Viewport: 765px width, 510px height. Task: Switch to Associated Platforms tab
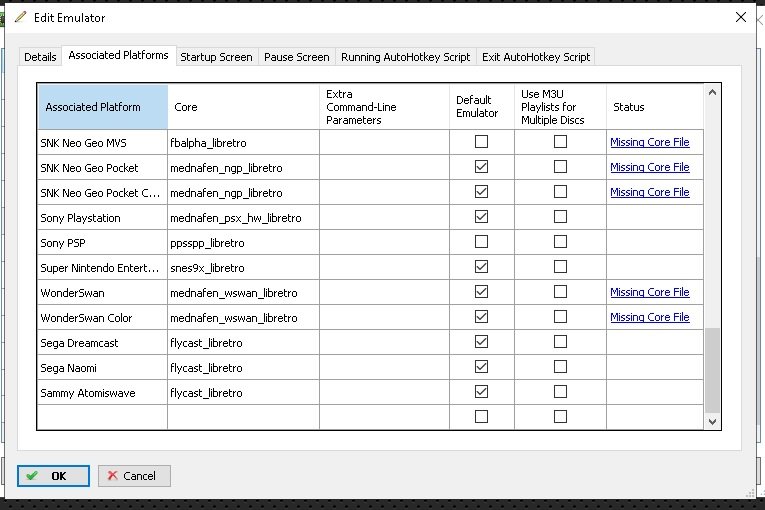(118, 55)
